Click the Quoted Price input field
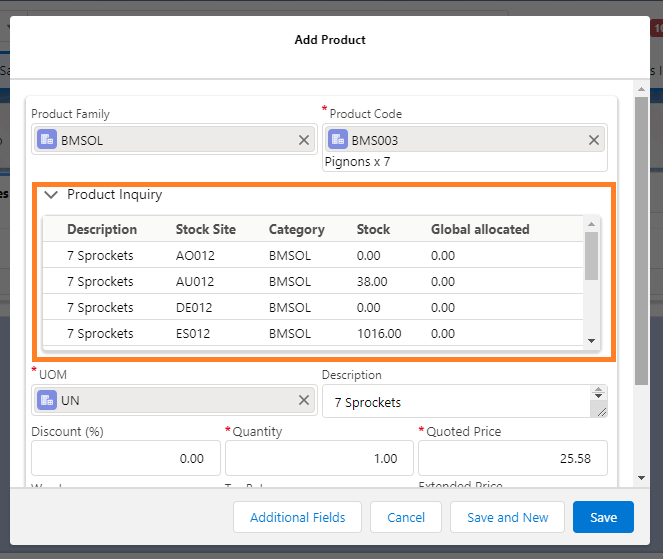This screenshot has width=663, height=559. coord(513,458)
